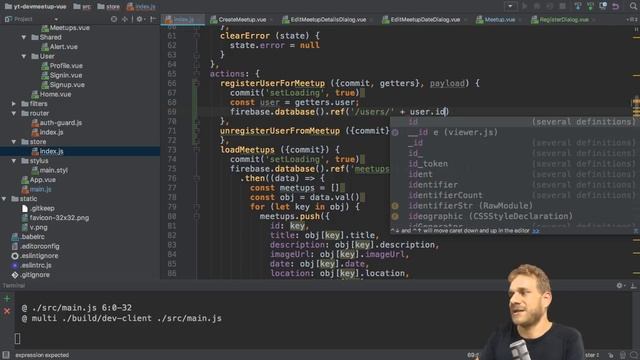Collapse the static folder
This screenshot has width=640, height=360.
4,199
